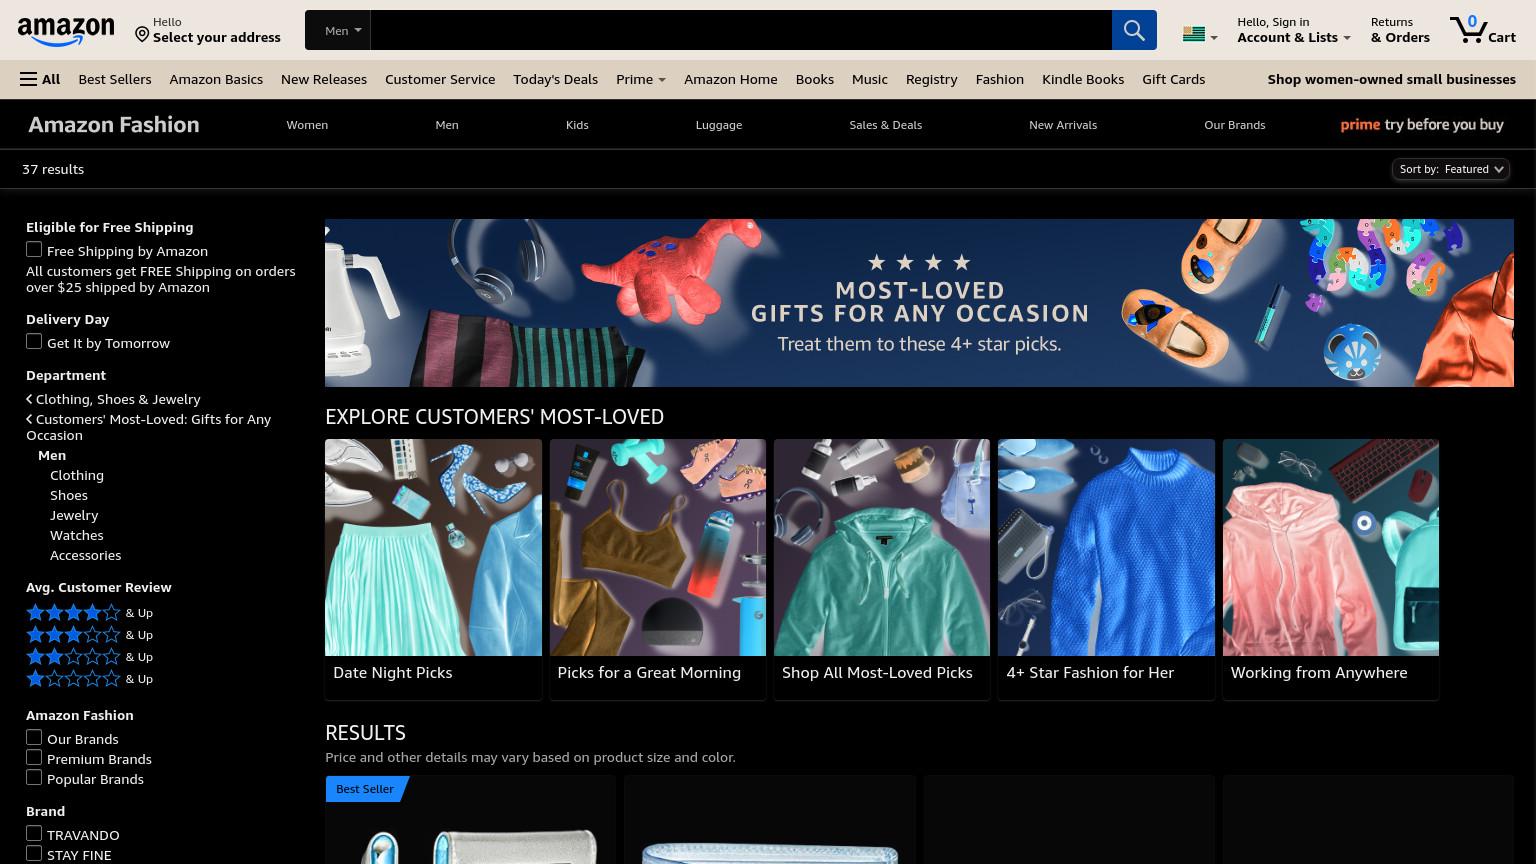Open Our Brands fashion tab

pos(1235,125)
